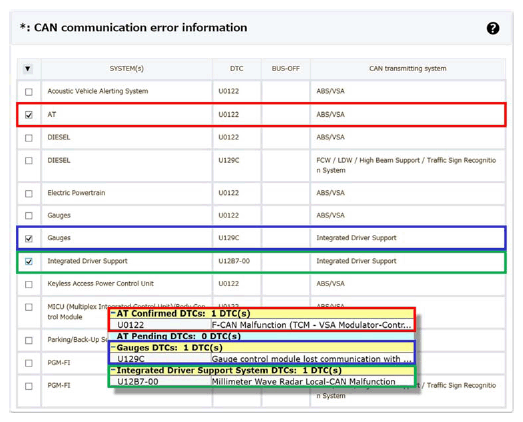
Task: Click the DTC column header
Action: point(236,68)
